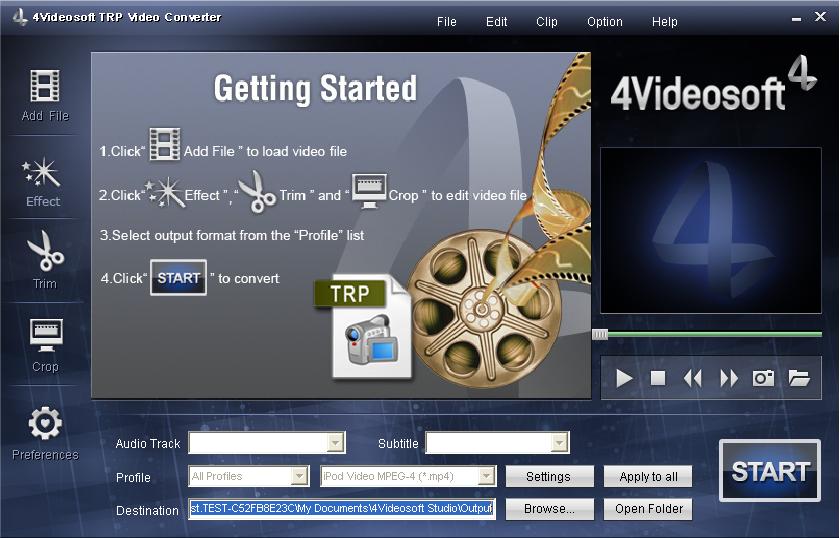Fast forward the preview video

pyautogui.click(x=729, y=378)
